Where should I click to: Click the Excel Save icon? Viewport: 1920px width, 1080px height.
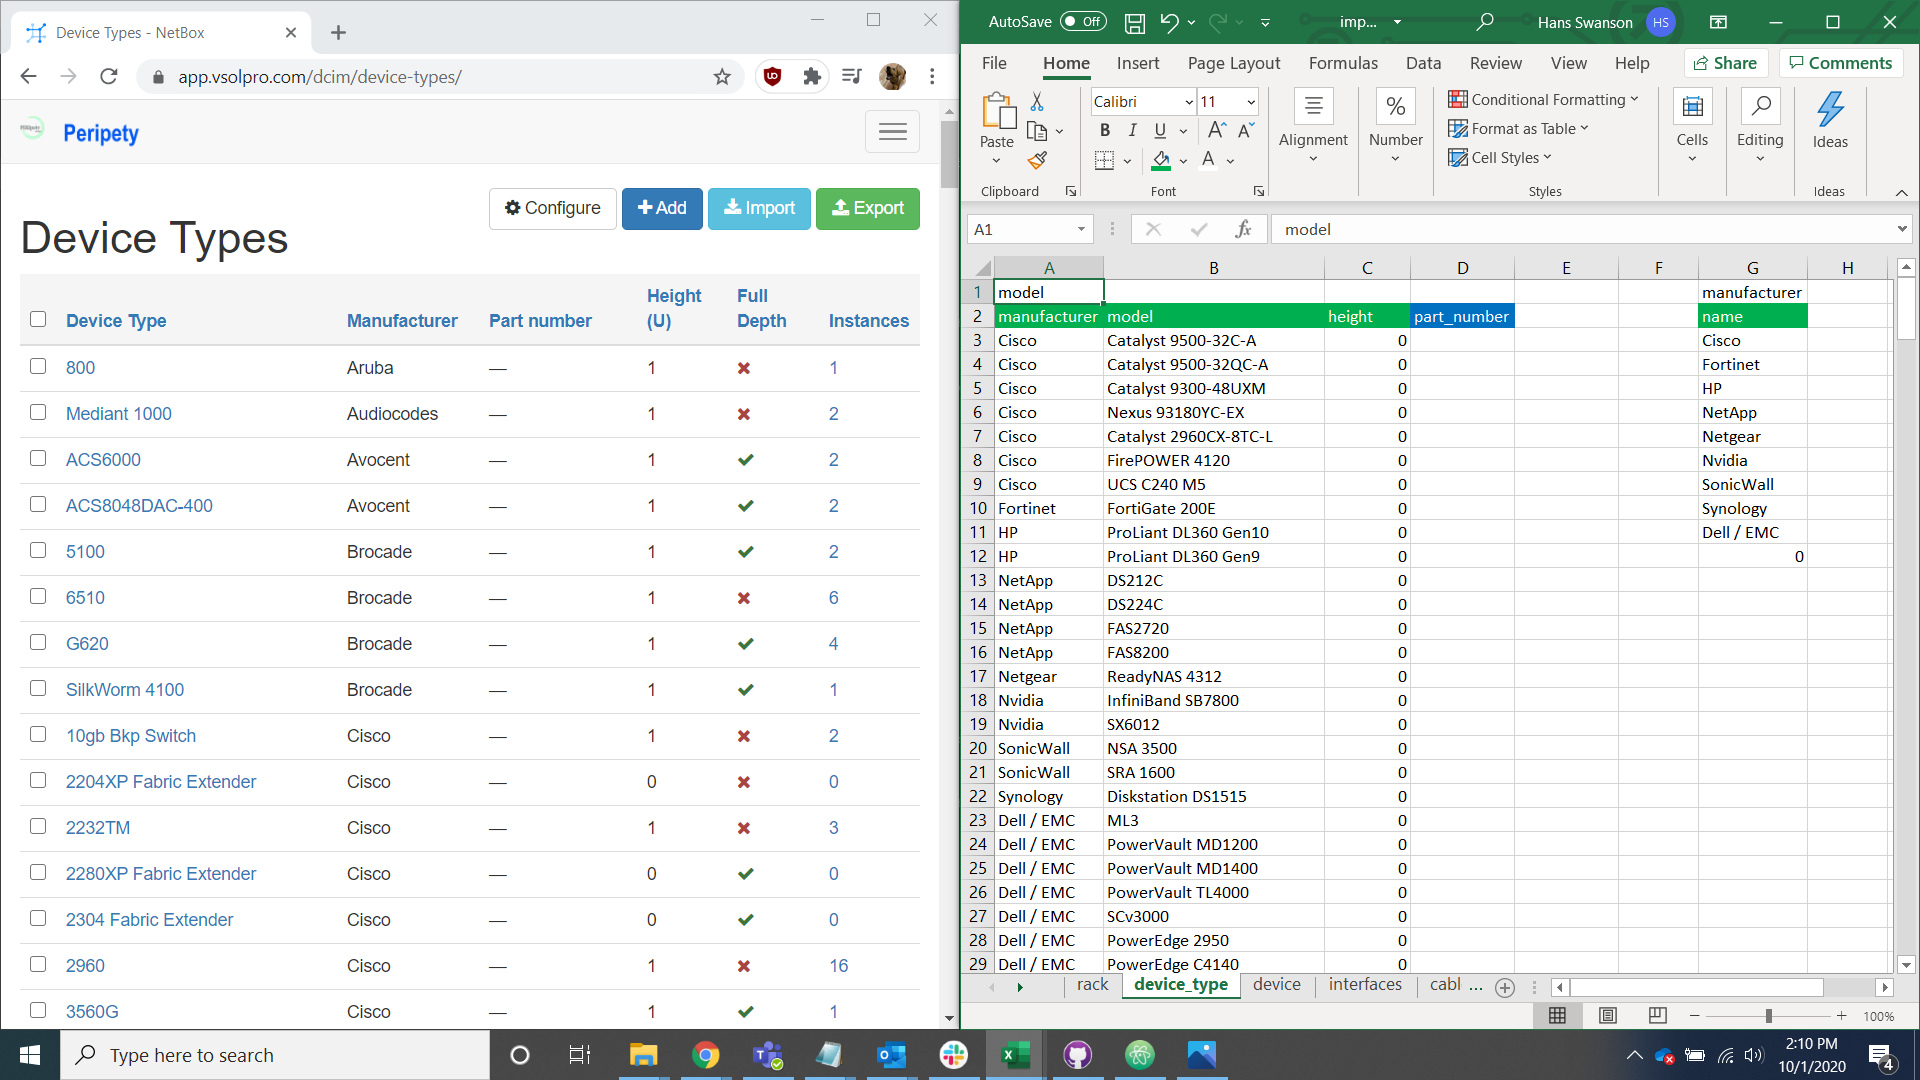coord(1135,22)
